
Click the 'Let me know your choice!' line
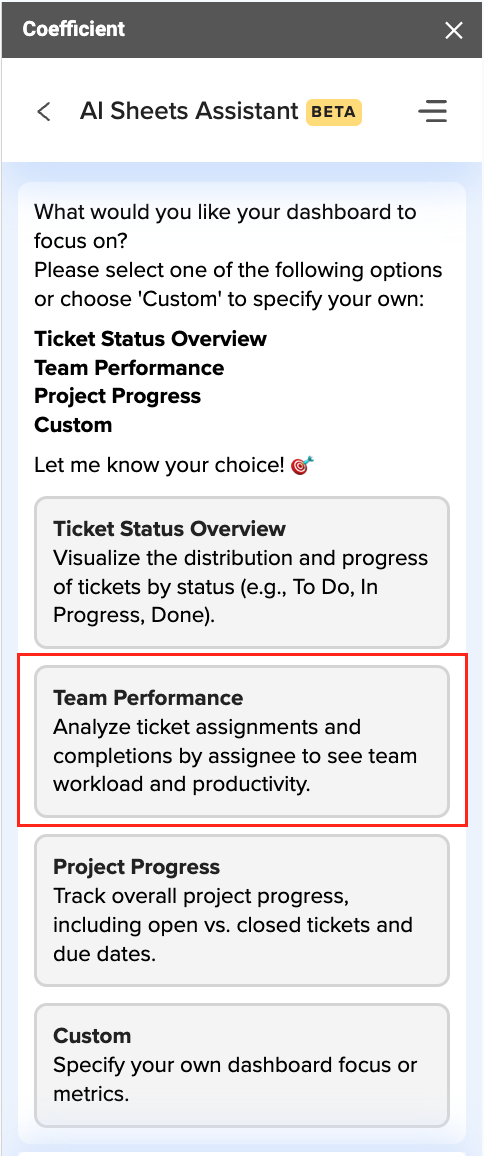(159, 466)
